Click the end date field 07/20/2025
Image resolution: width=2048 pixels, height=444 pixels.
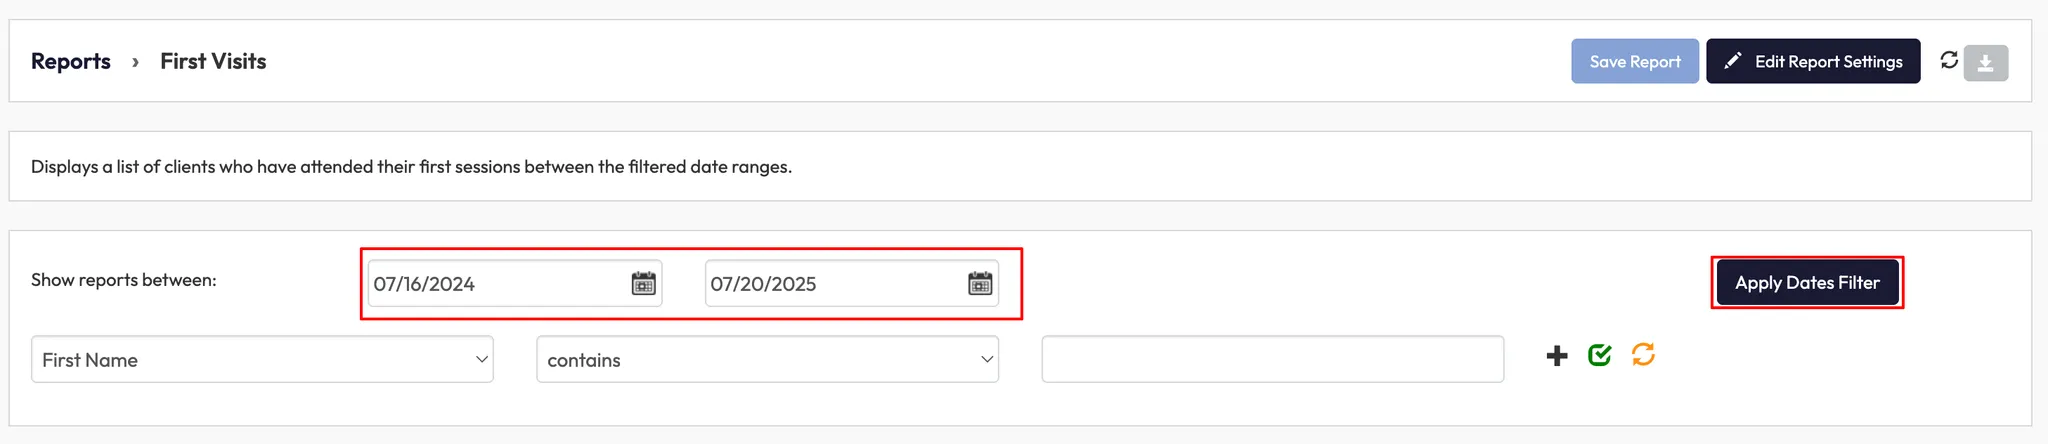(x=832, y=284)
